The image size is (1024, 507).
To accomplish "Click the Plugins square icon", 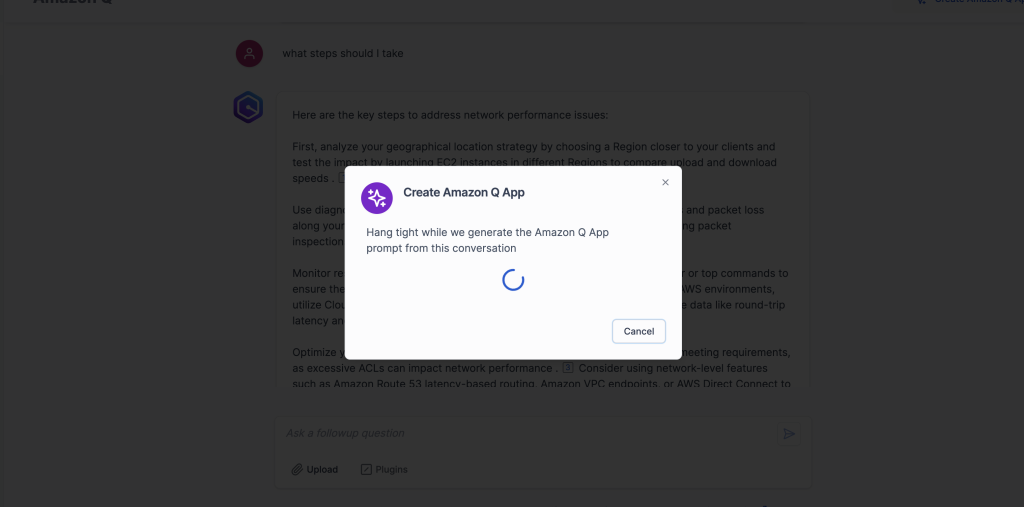I will click(366, 469).
